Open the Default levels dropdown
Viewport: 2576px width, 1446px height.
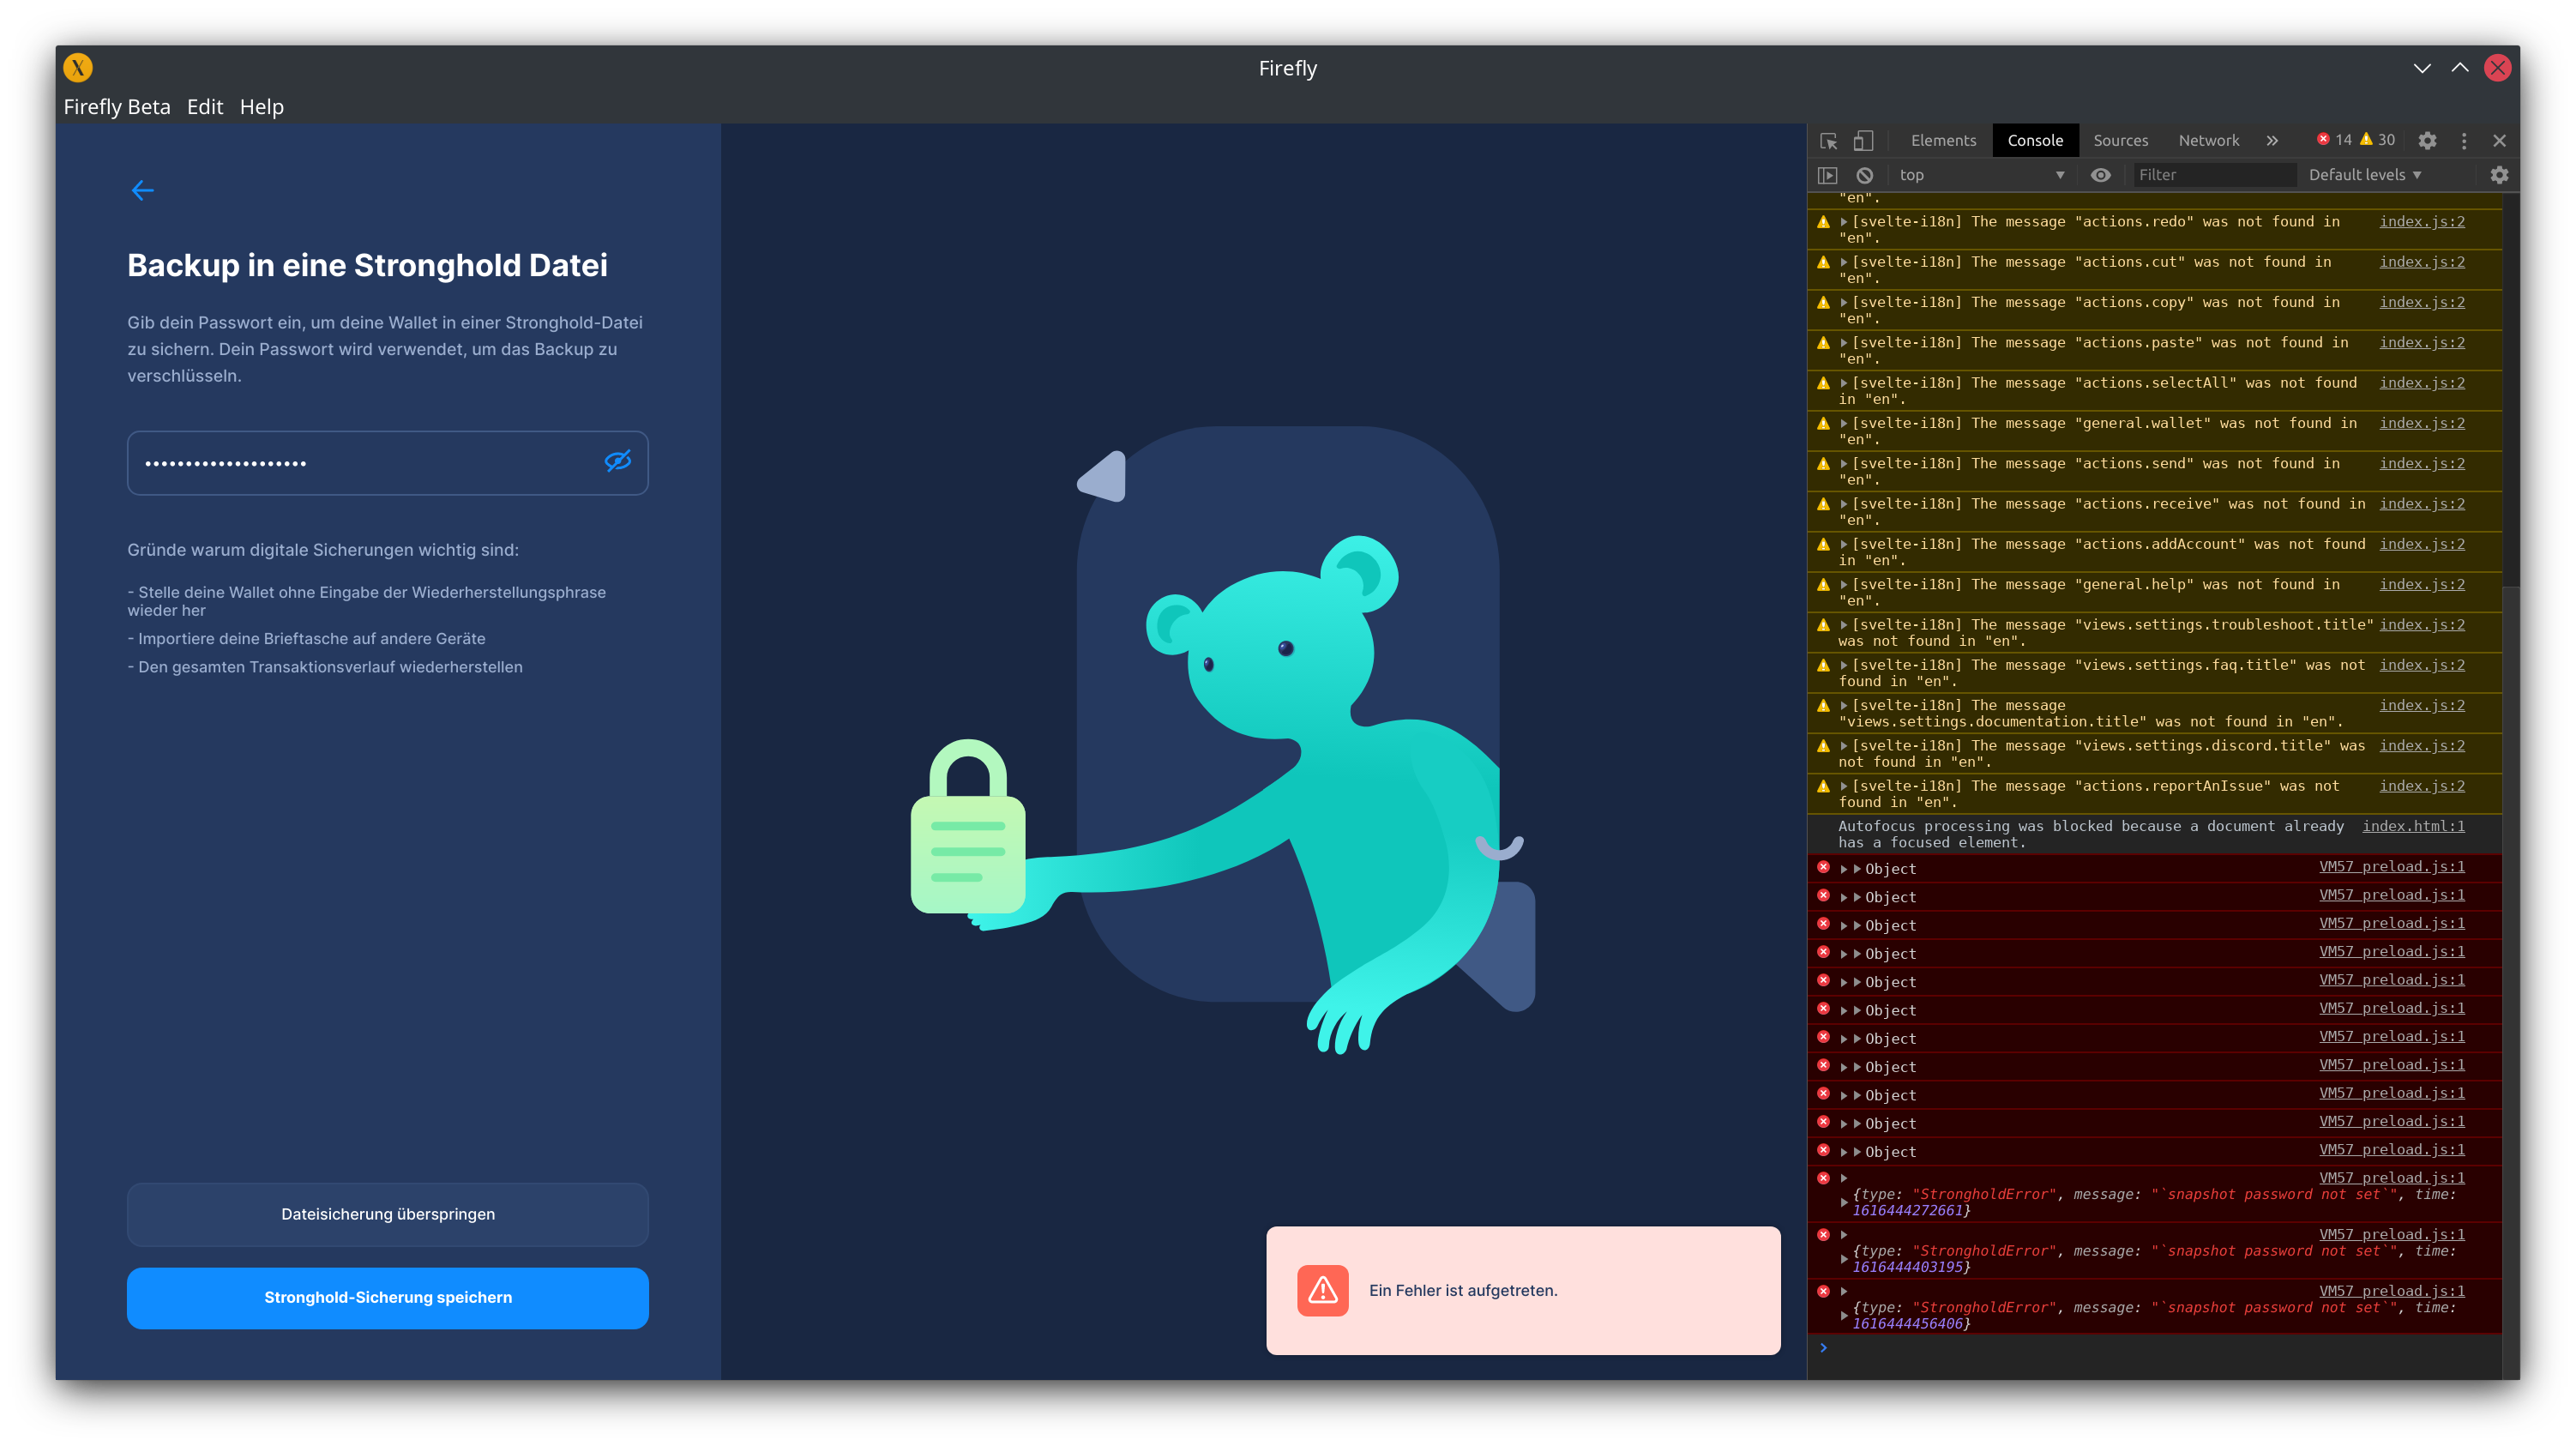2363,174
